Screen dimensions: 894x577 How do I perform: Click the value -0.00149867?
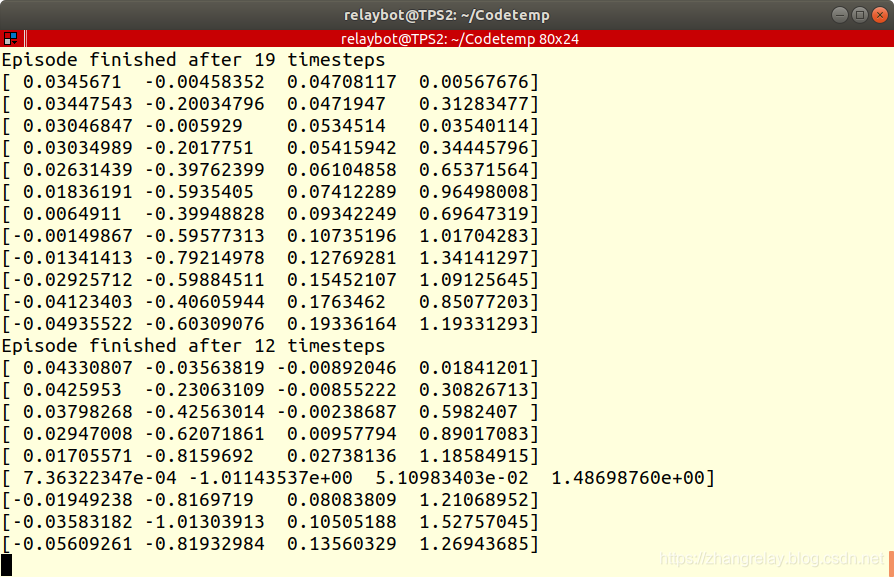pos(72,236)
